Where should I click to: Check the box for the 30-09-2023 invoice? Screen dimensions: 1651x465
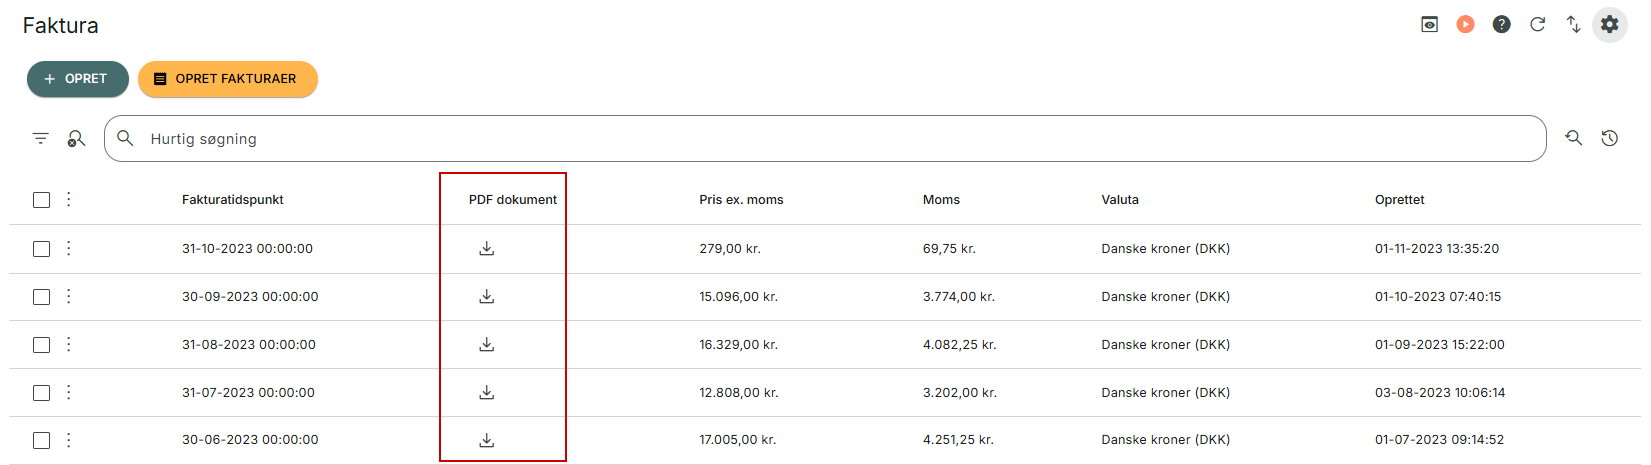tap(41, 297)
